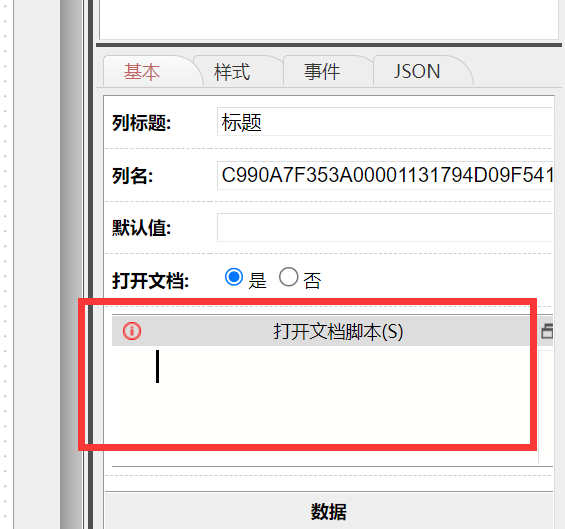Click the dark vertical panel splitter
Viewport: 565px width, 529px height.
coord(90,264)
